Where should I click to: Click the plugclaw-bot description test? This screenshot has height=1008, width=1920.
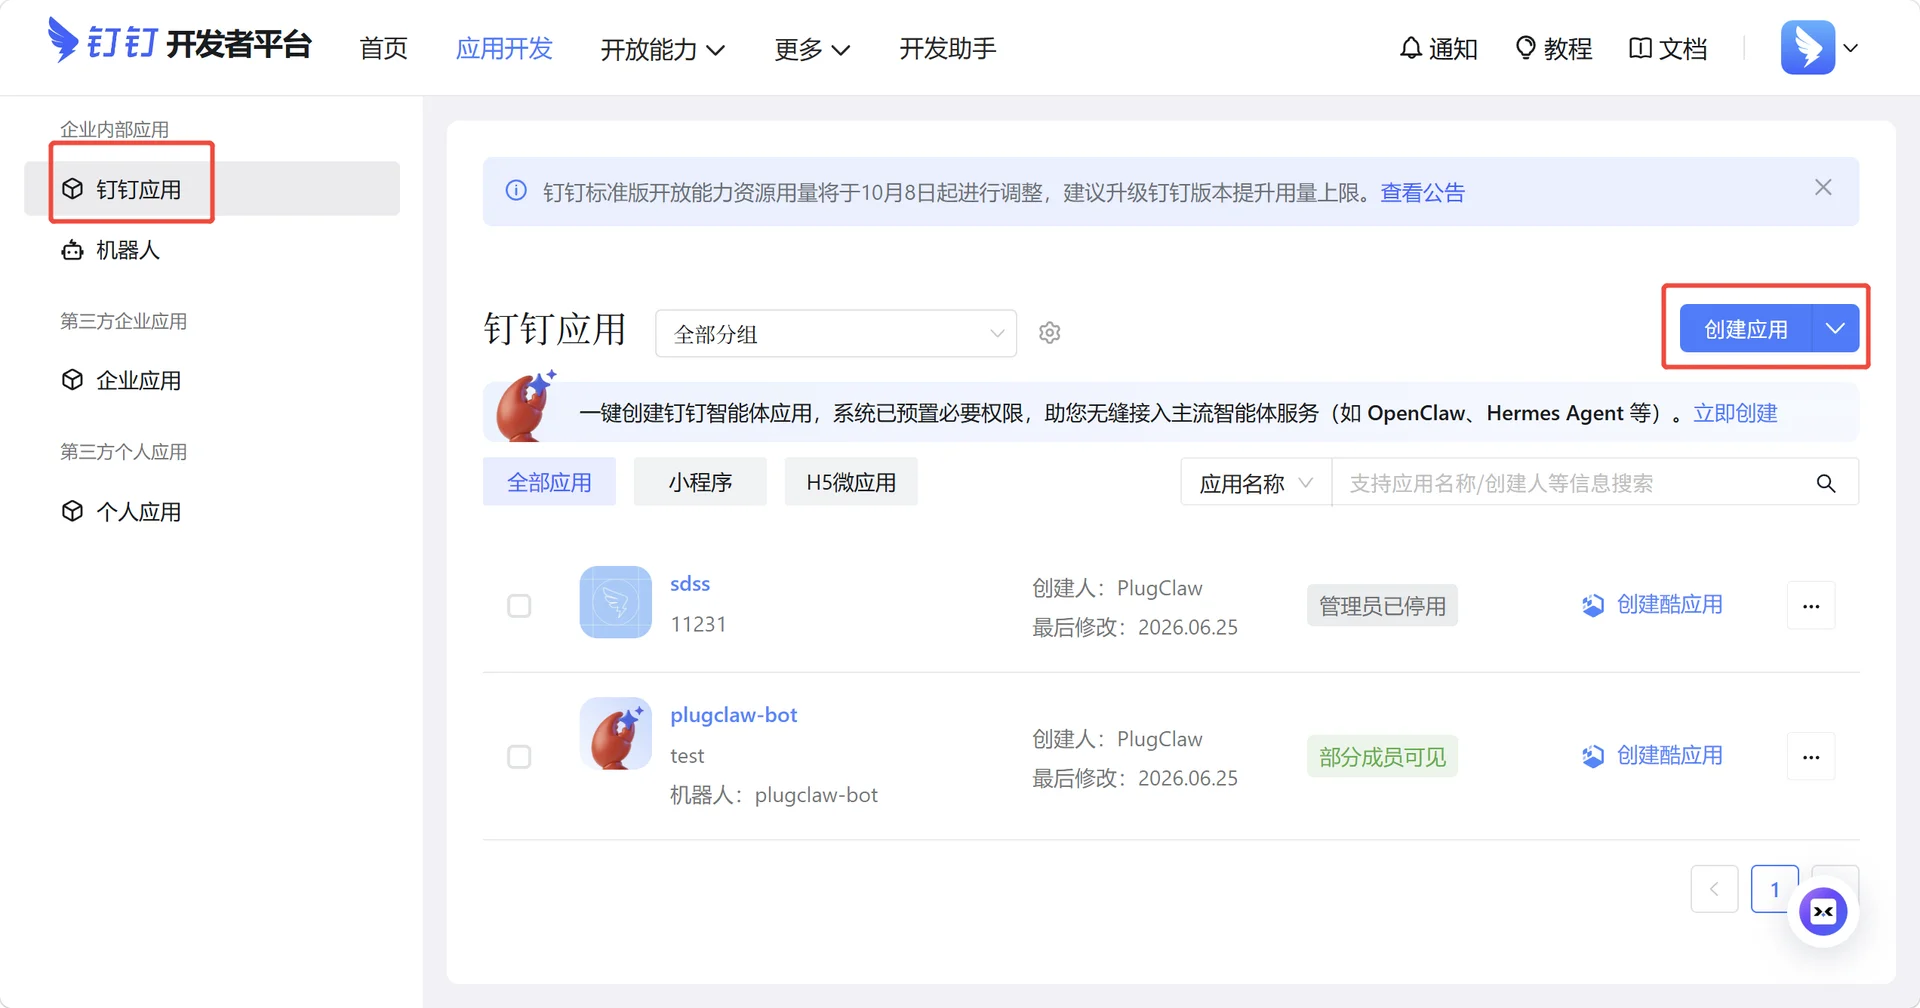tap(687, 756)
